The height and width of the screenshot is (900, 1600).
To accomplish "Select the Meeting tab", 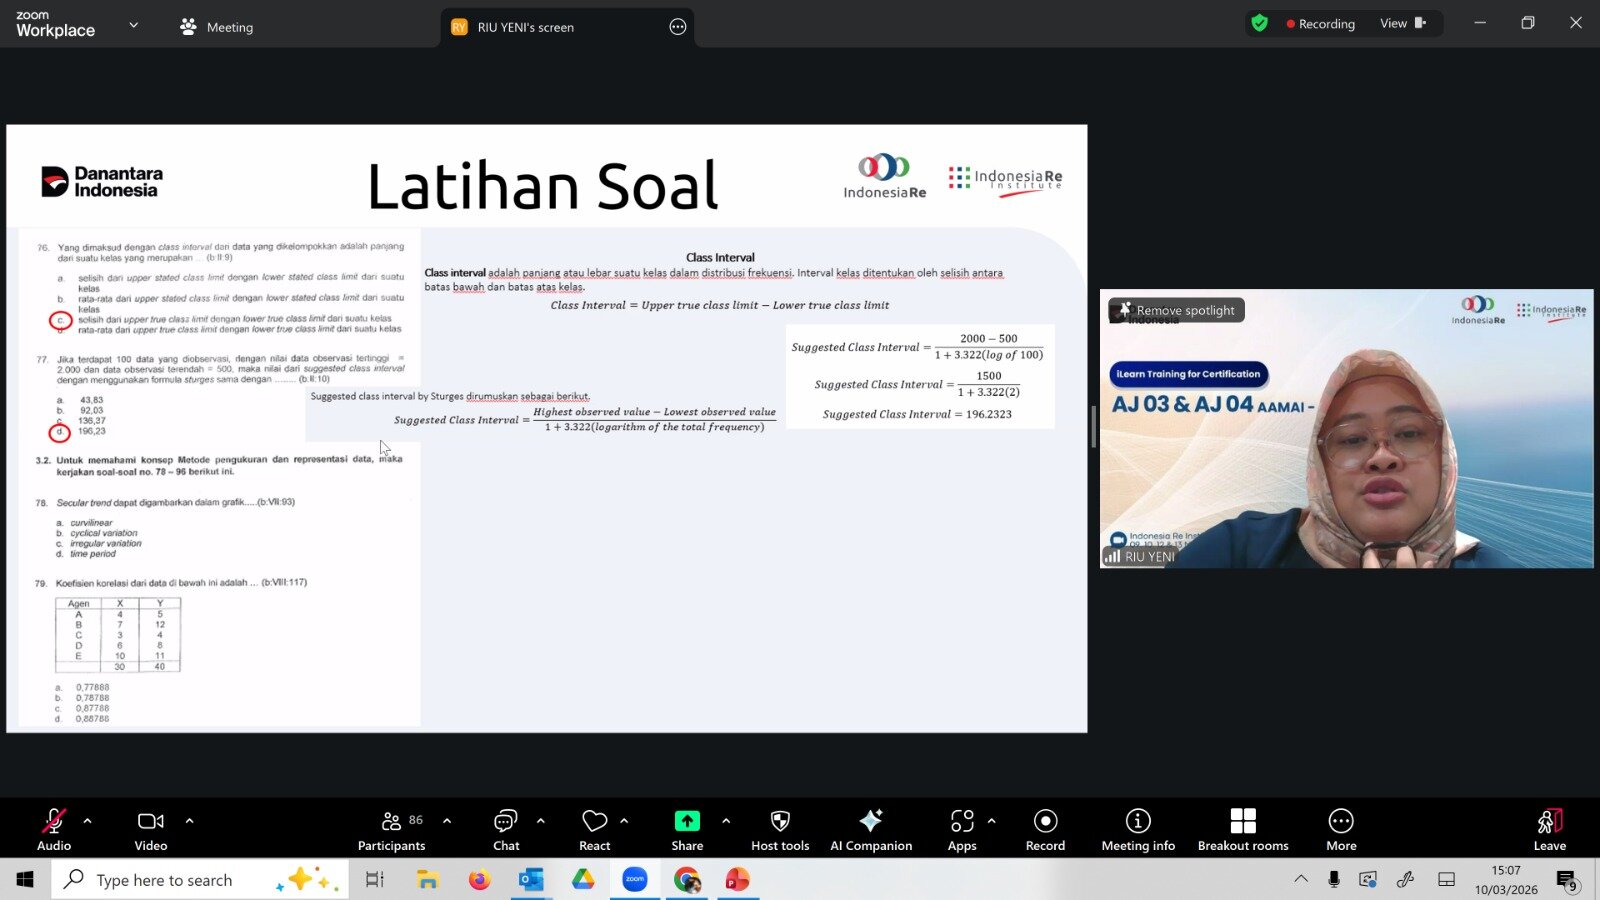I will pos(217,27).
